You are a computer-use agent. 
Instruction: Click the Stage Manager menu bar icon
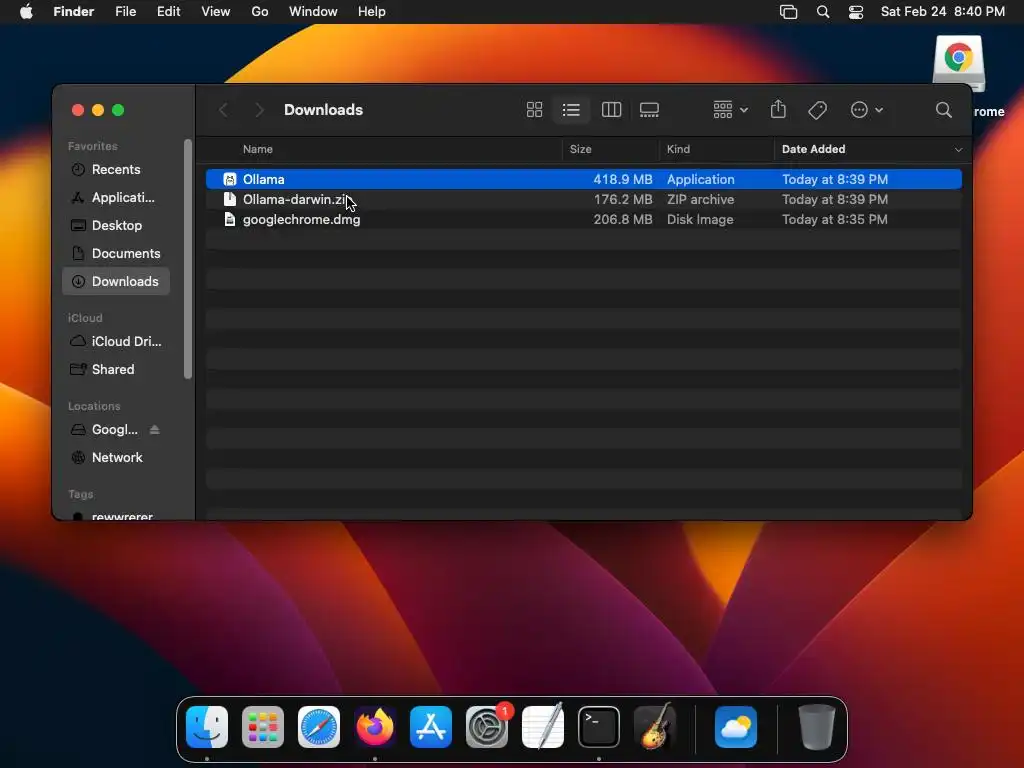click(788, 12)
